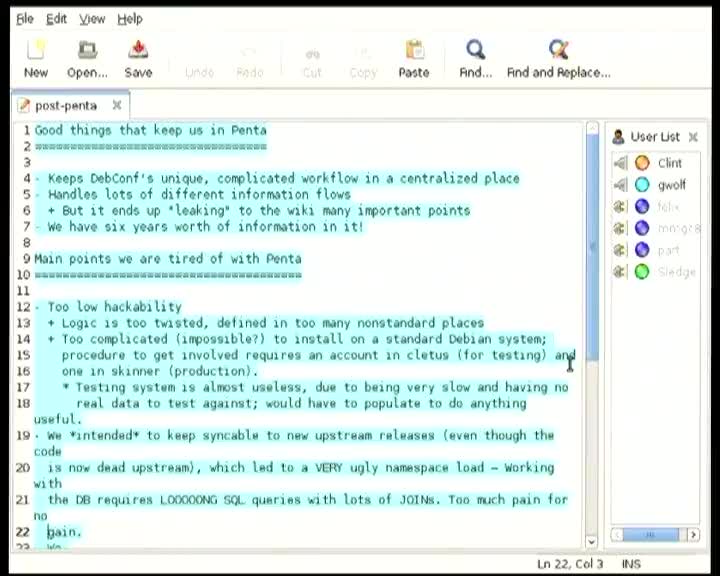Viewport: 720px width, 576px height.
Task: Open the File menu
Action: pyautogui.click(x=25, y=19)
